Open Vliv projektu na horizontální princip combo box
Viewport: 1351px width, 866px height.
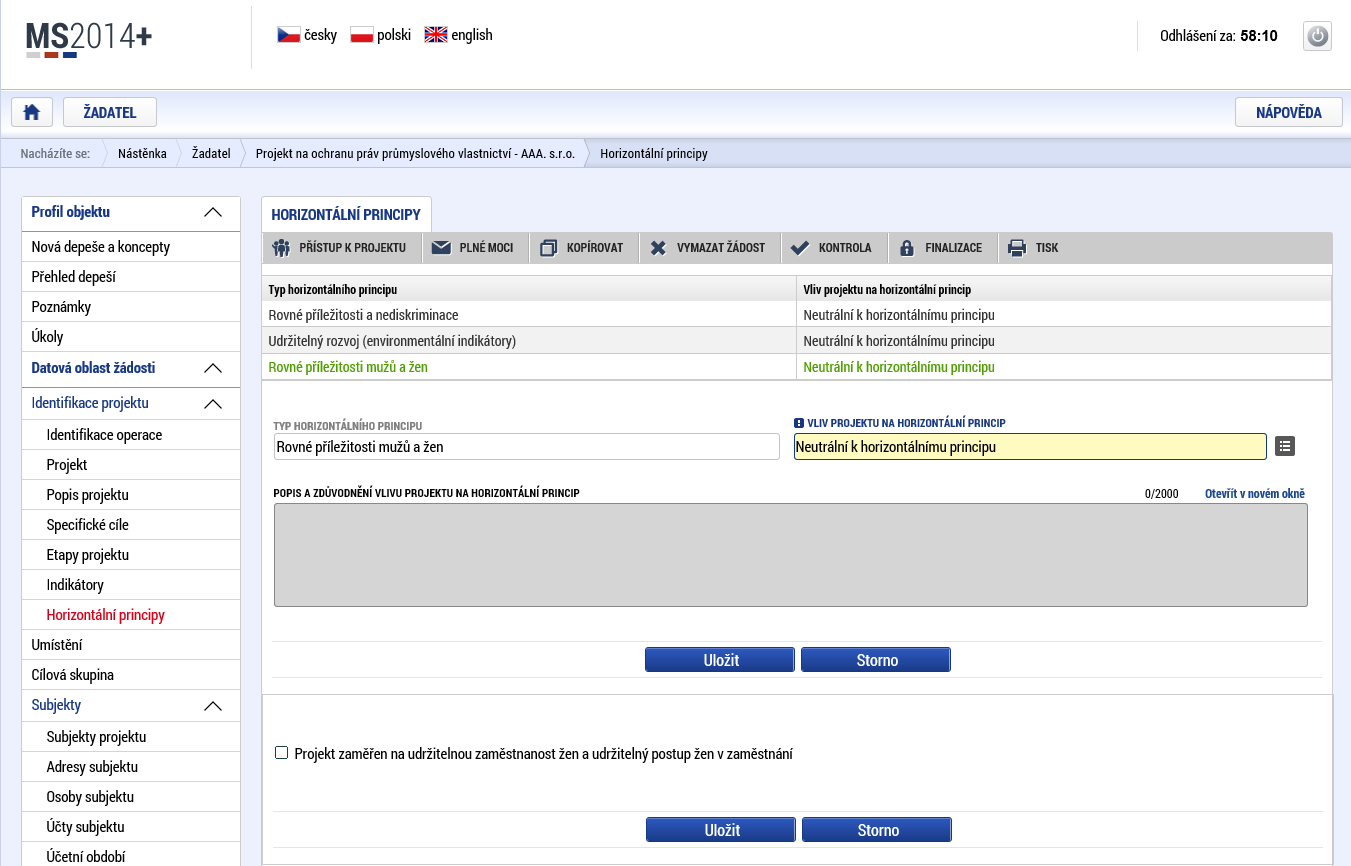pos(1030,447)
